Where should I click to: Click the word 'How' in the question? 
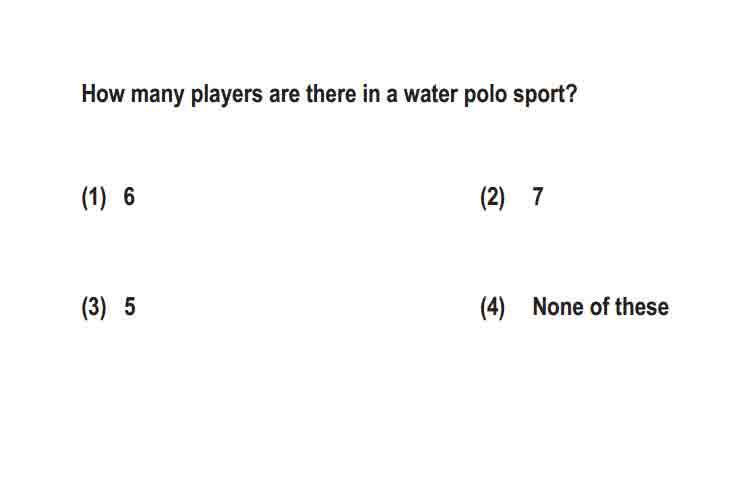point(103,93)
